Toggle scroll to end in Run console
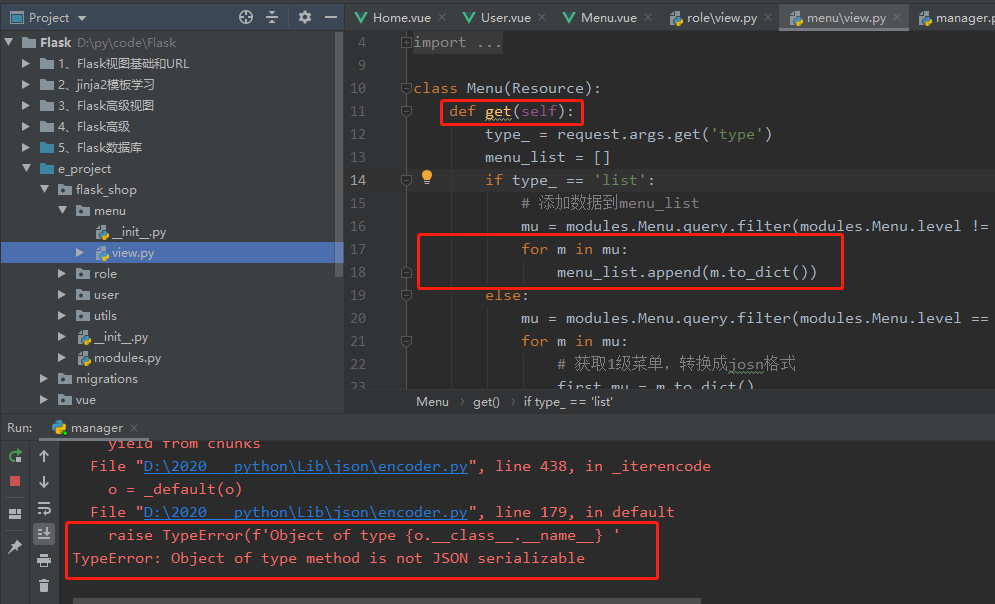Viewport: 995px width, 604px height. pyautogui.click(x=44, y=534)
